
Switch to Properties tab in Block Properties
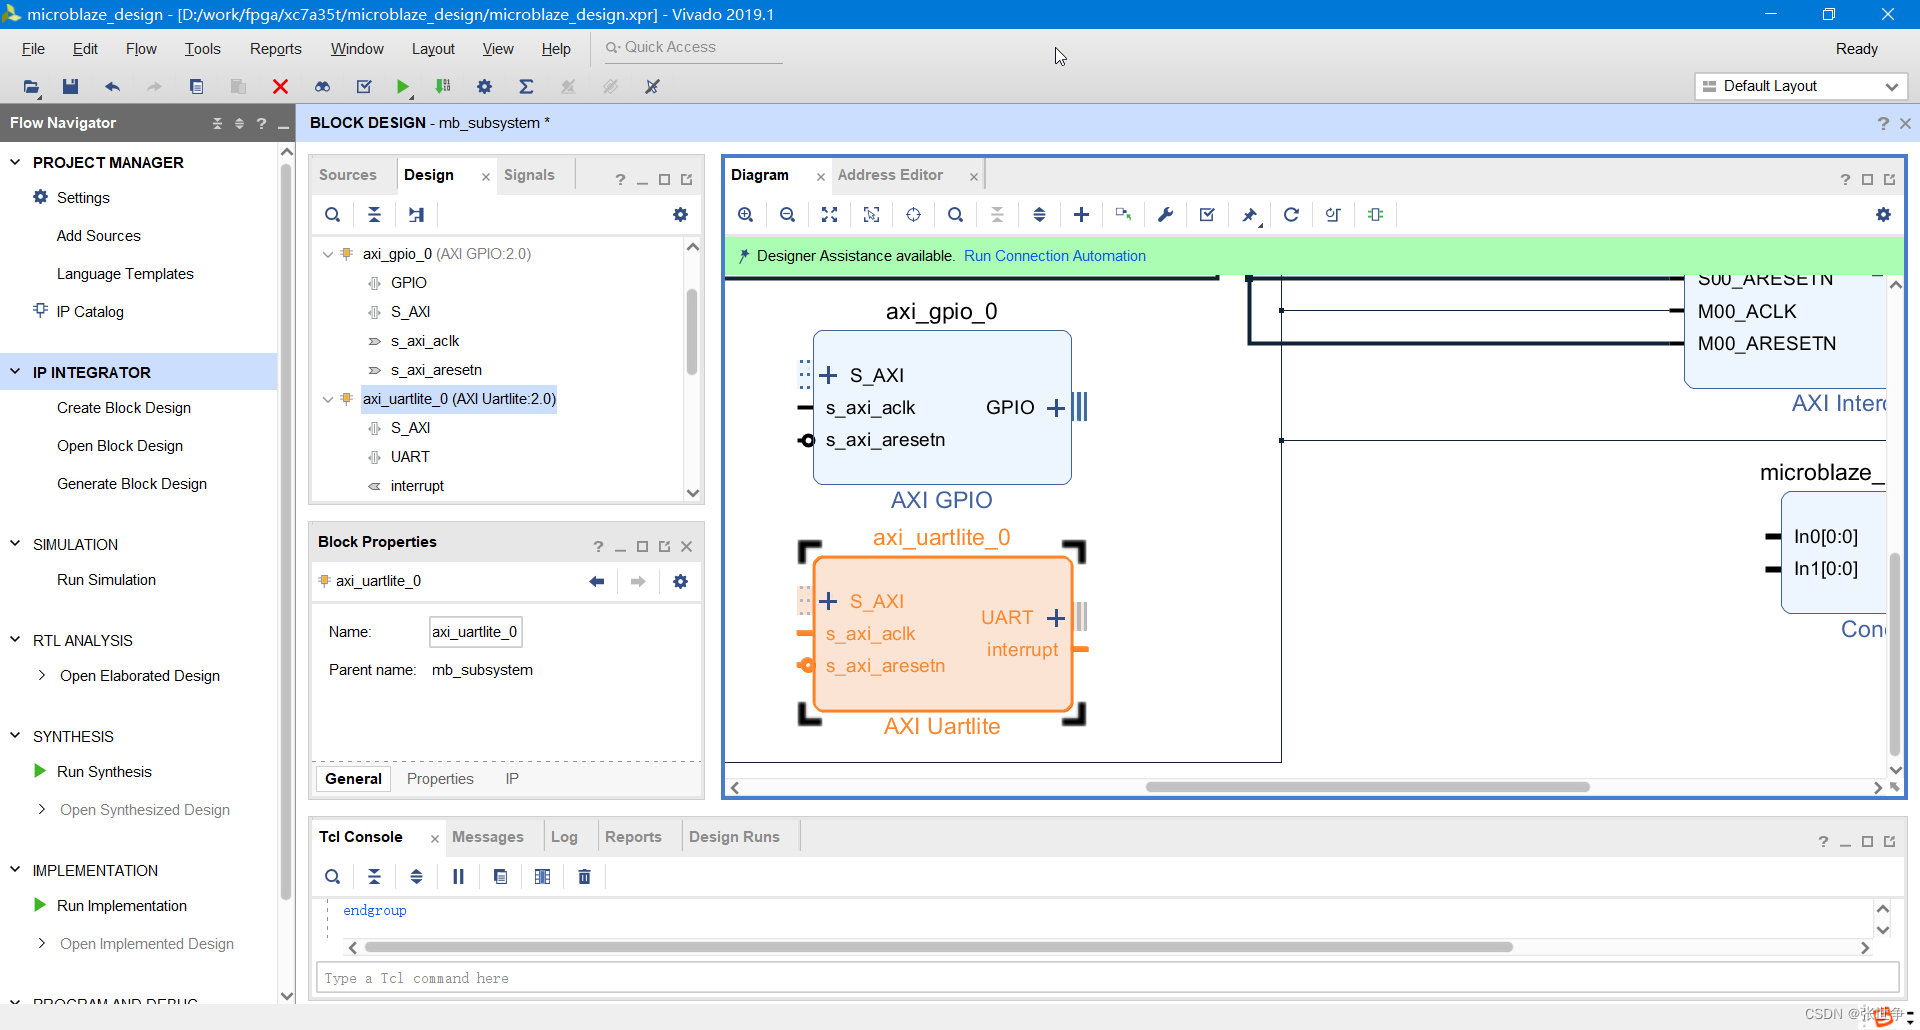tap(440, 779)
